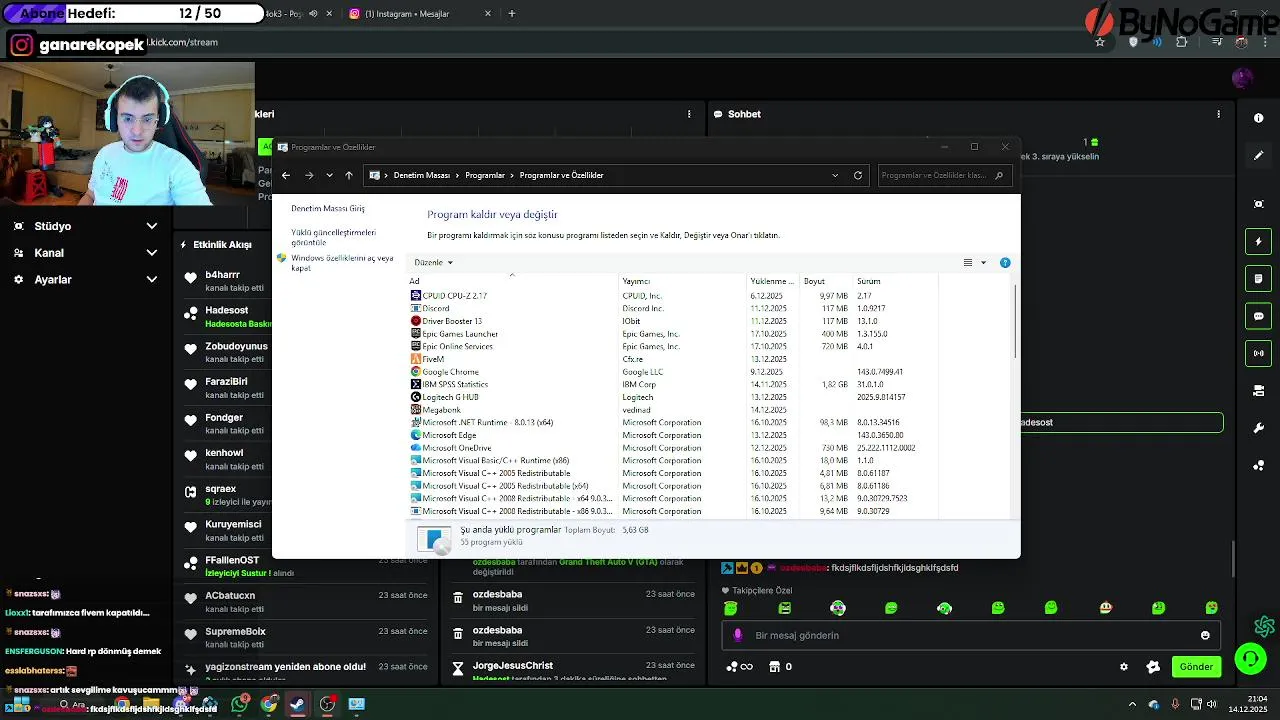
Task: Open Sohbet panel three-dot menu
Action: pyautogui.click(x=1218, y=114)
